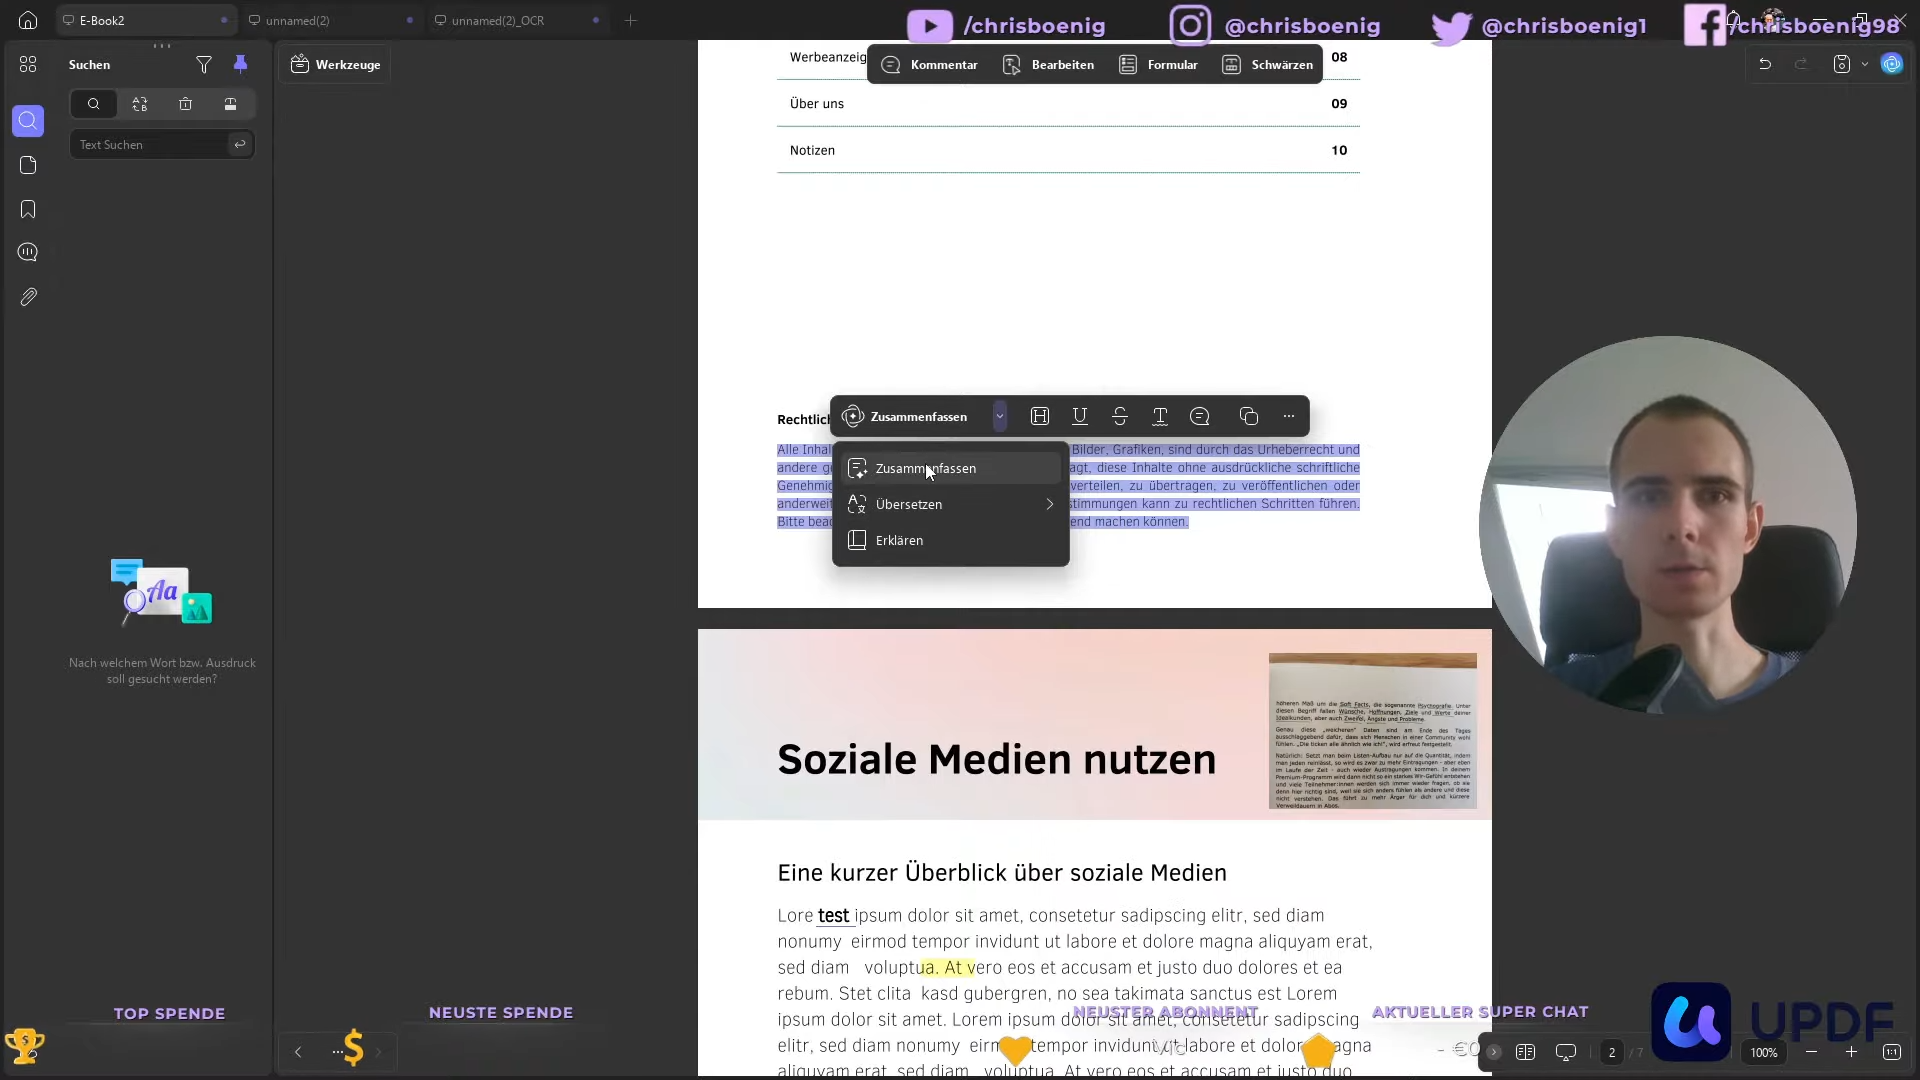Click the highlight icon in selection toolbar
The image size is (1920, 1080).
[1040, 416]
